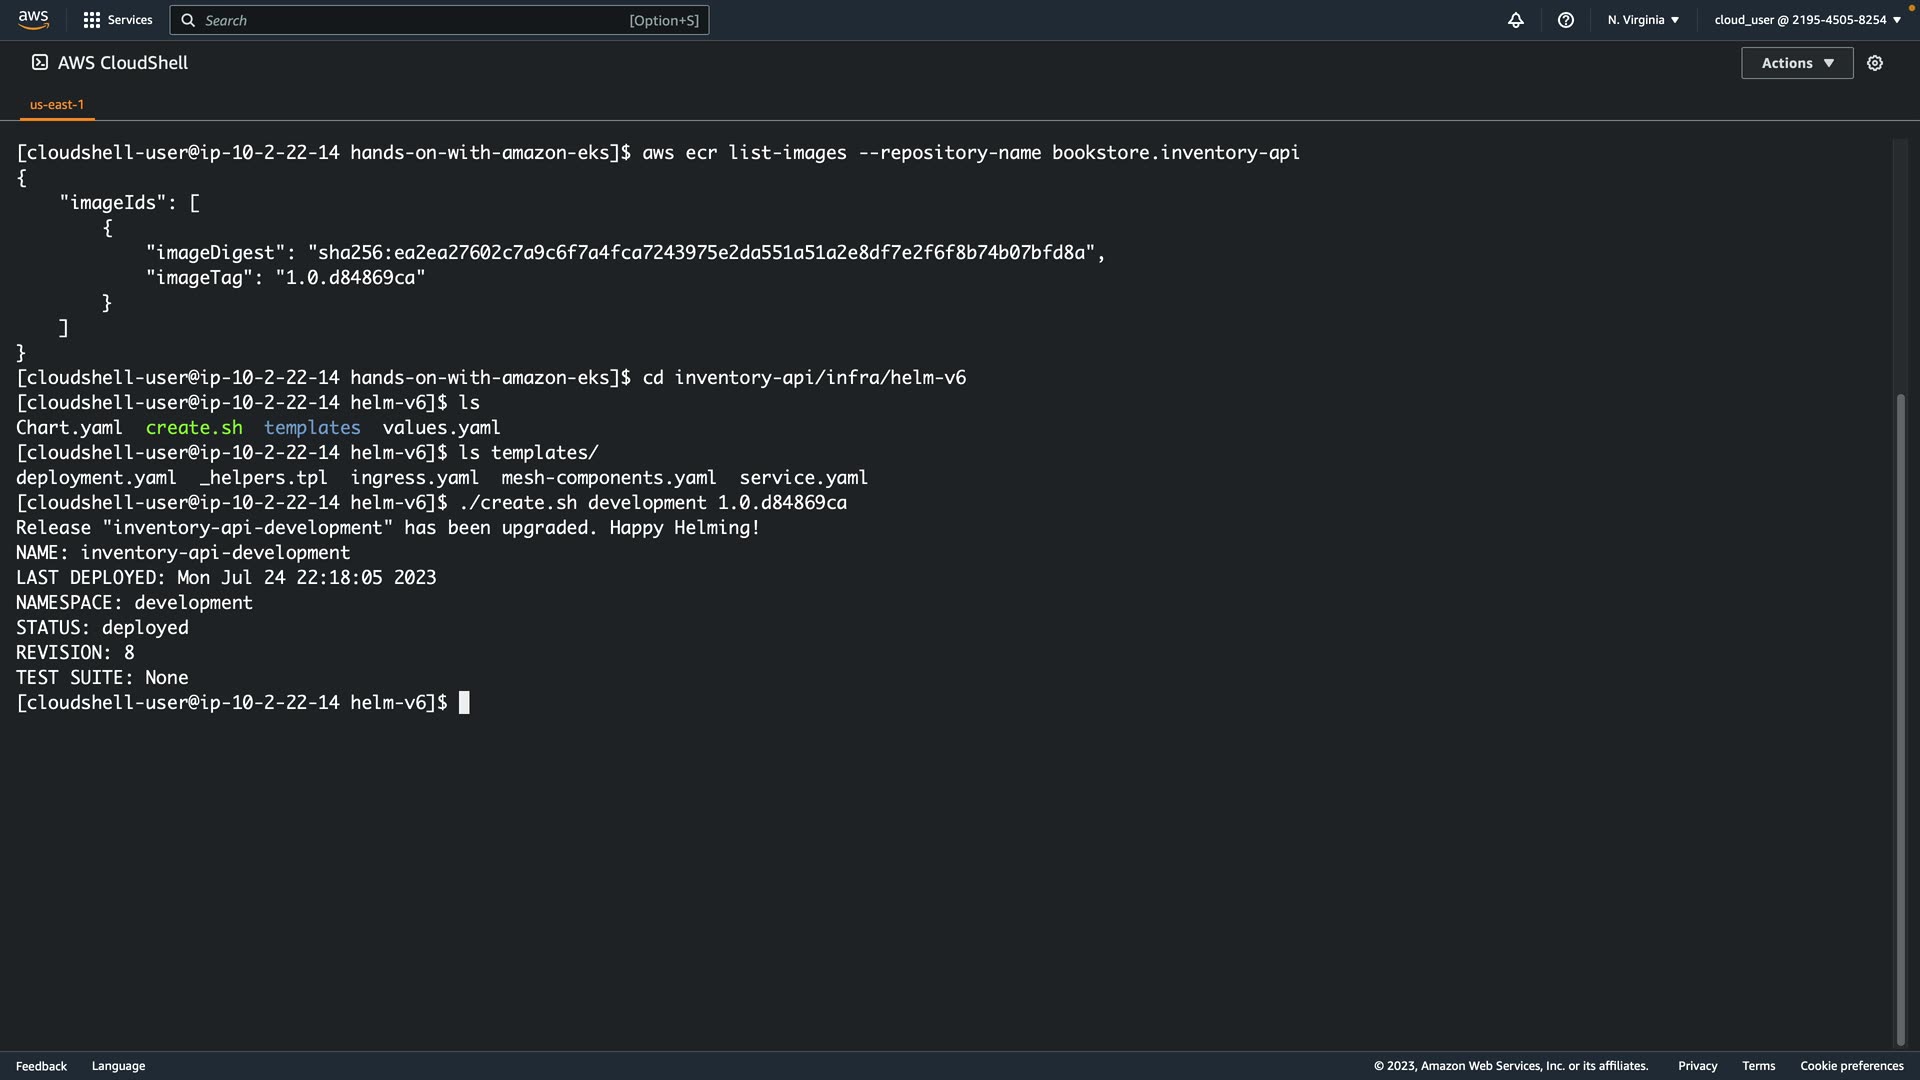Click the AWS logo home icon
This screenshot has width=1920, height=1080.
[x=33, y=19]
